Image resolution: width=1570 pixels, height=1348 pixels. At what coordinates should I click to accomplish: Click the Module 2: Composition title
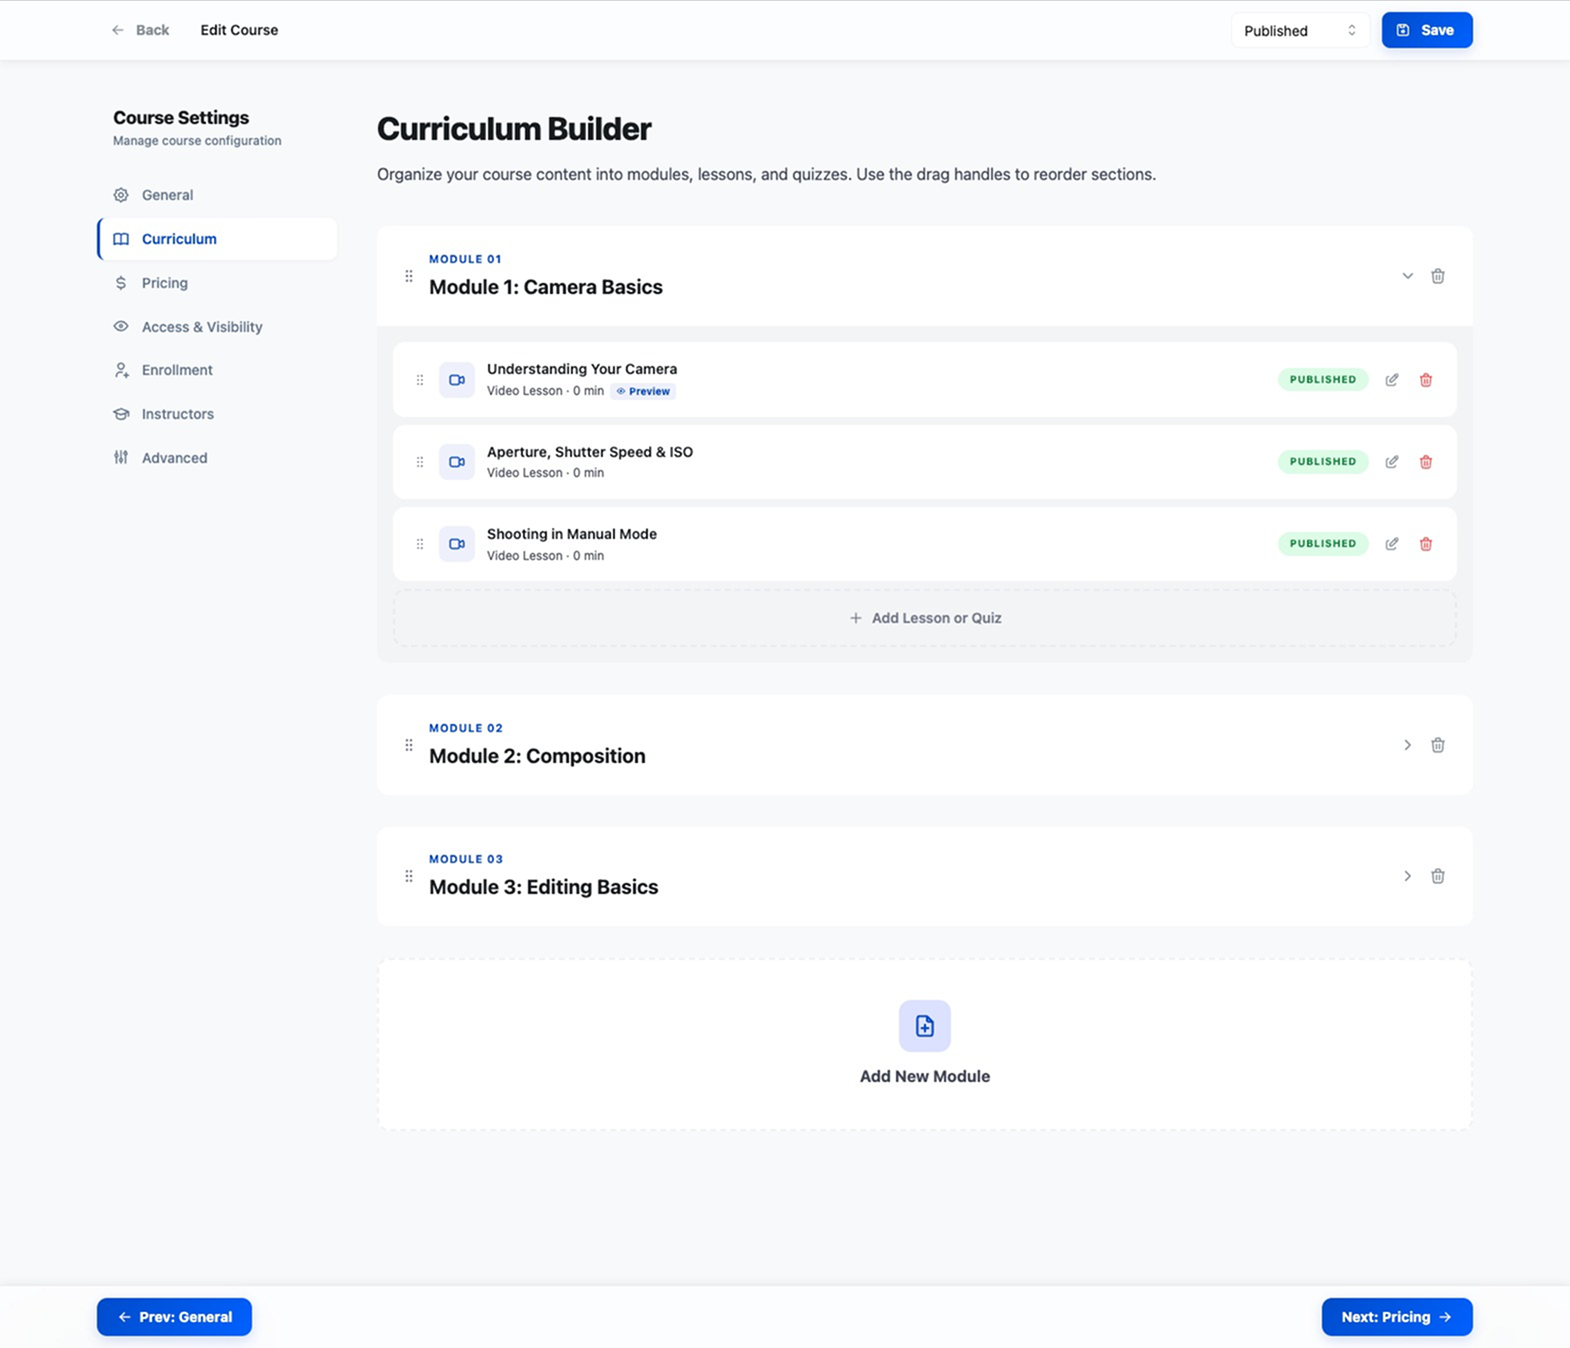537,756
